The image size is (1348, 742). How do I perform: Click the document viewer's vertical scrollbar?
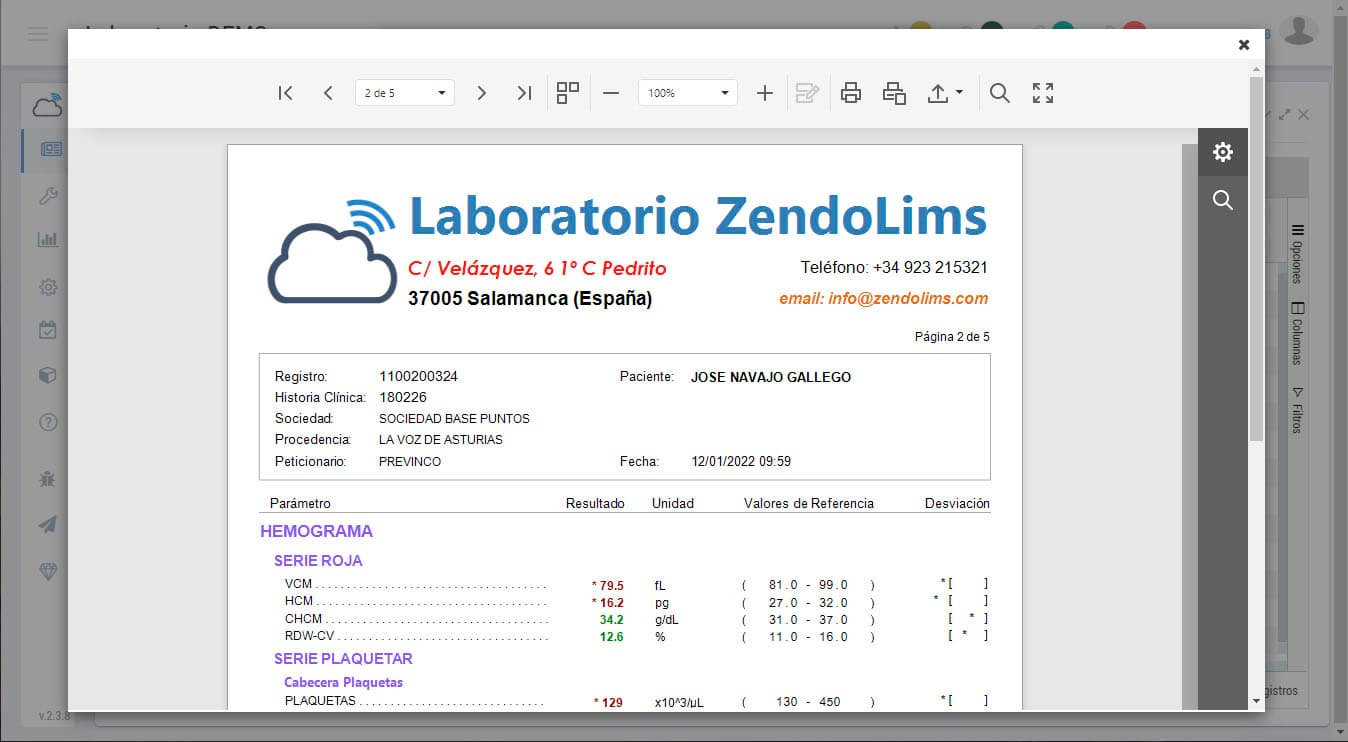pos(1189,400)
